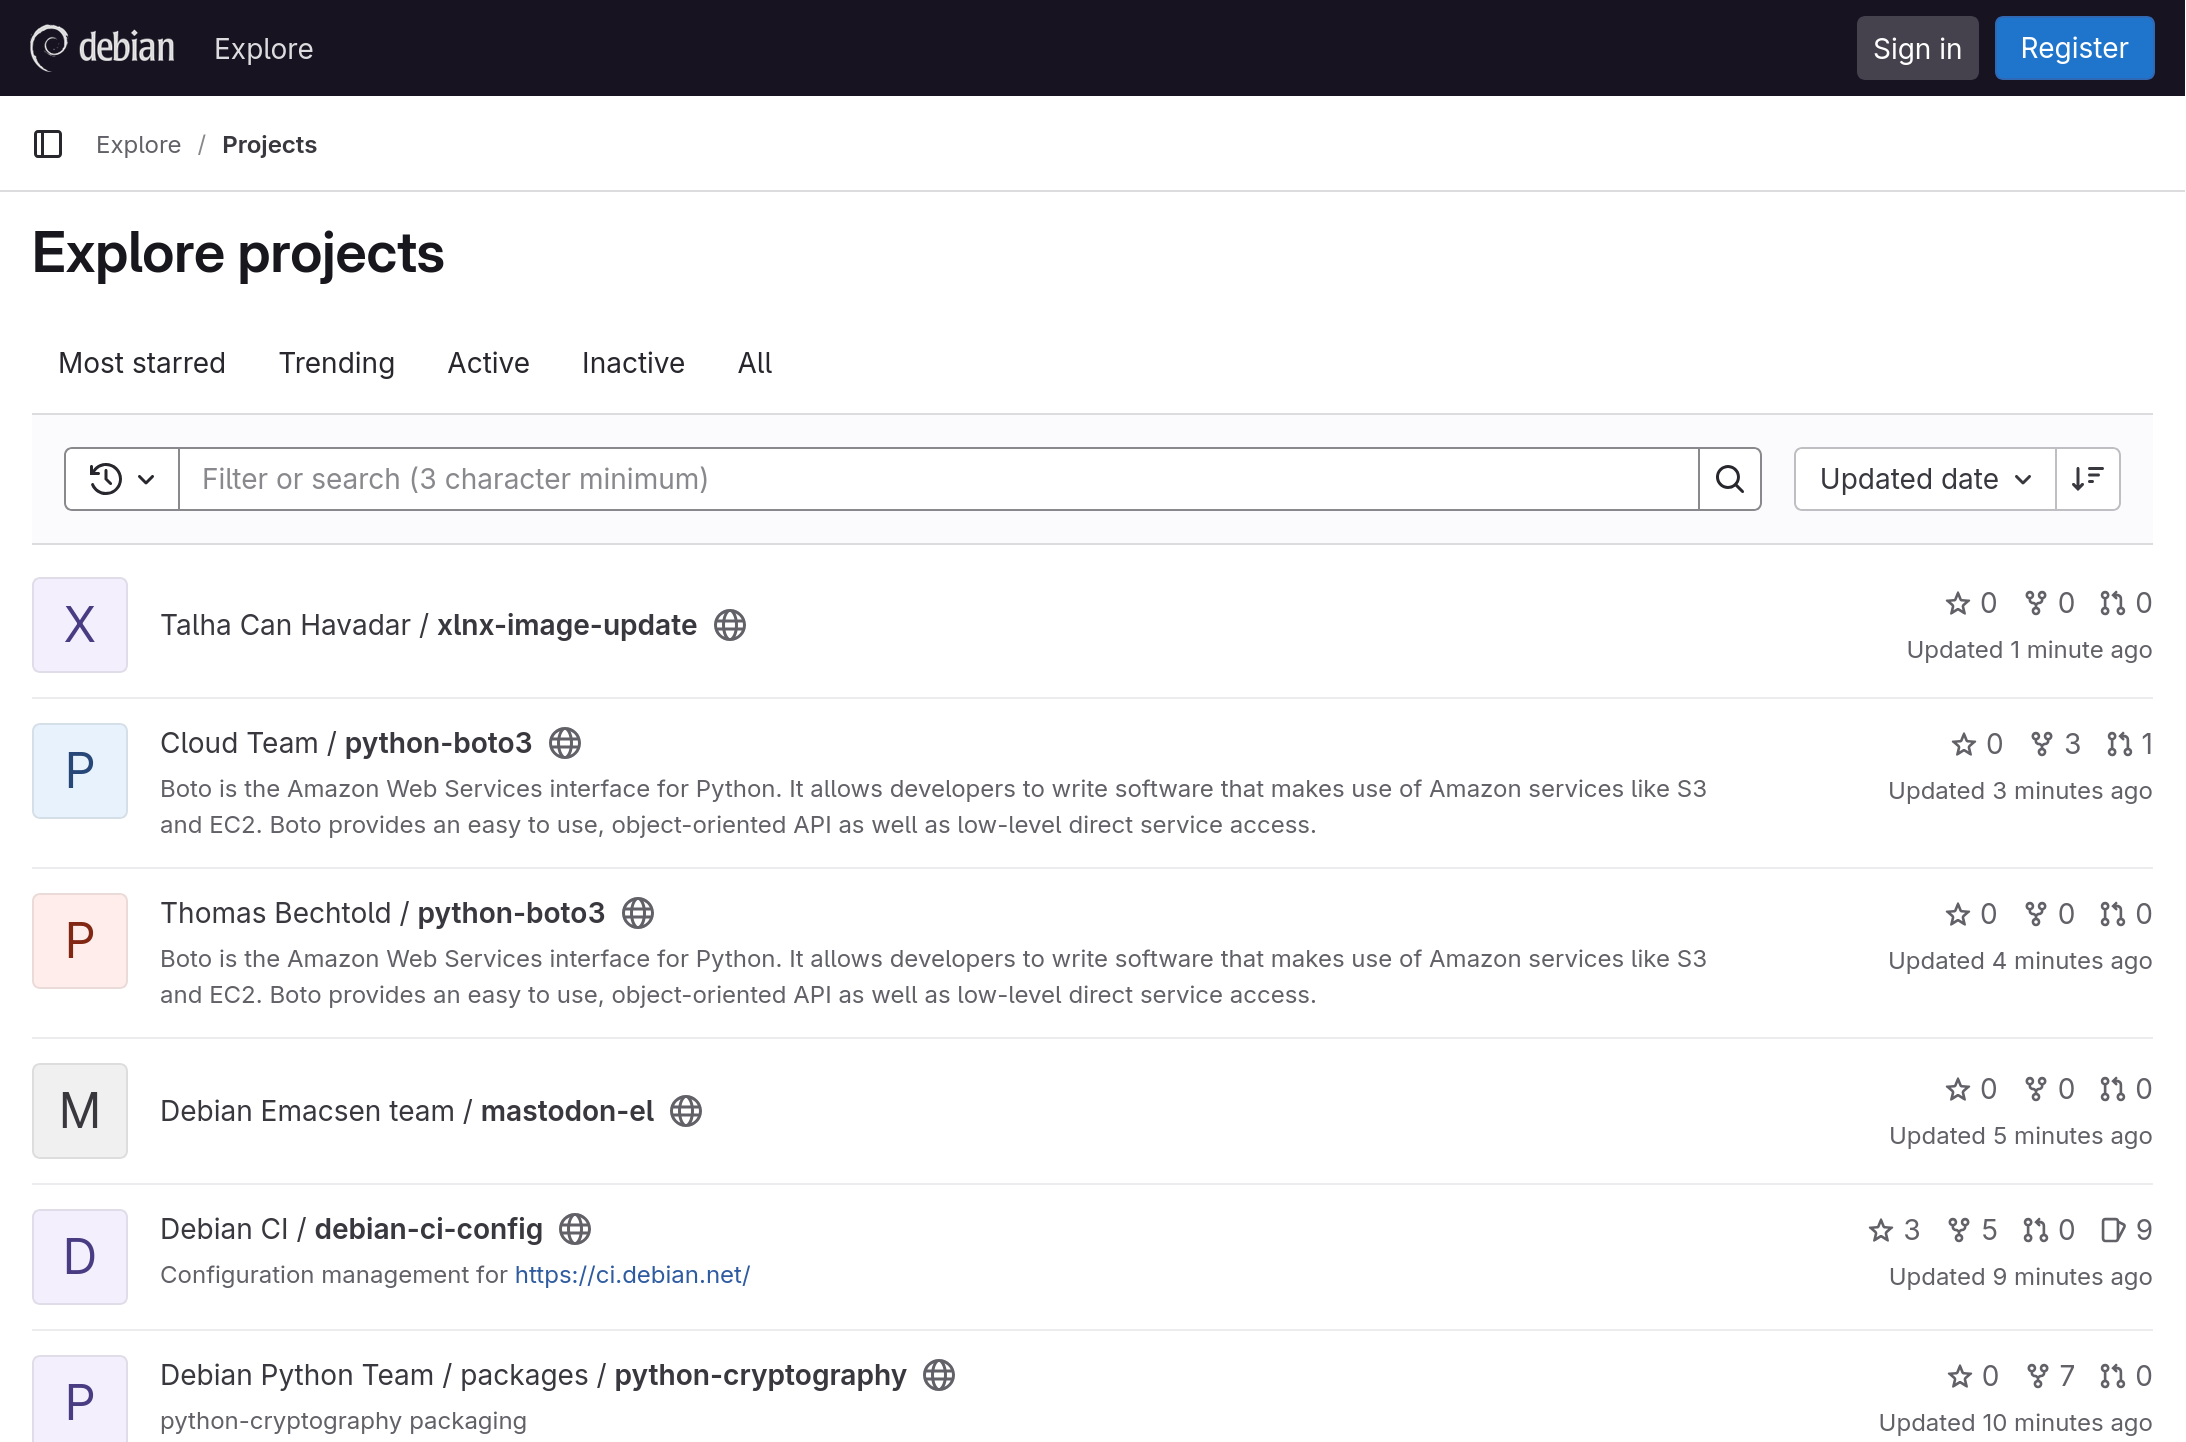Open the https://ci.debian.net/ link
Image resolution: width=2186 pixels, height=1442 pixels.
coord(632,1275)
